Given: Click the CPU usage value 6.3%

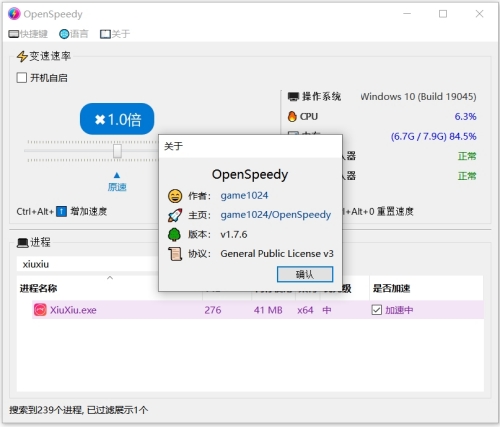Looking at the screenshot, I should pos(465,116).
